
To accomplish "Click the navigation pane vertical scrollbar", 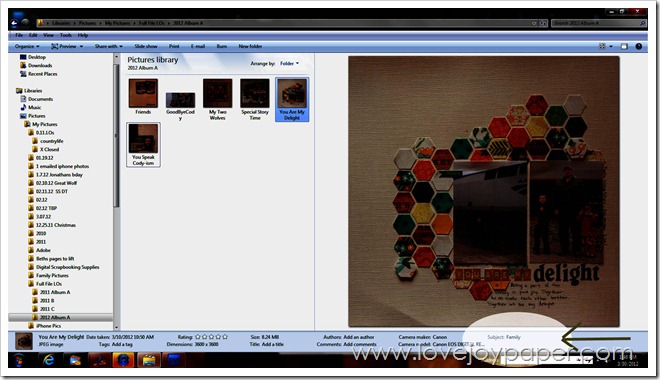I will pos(116,191).
